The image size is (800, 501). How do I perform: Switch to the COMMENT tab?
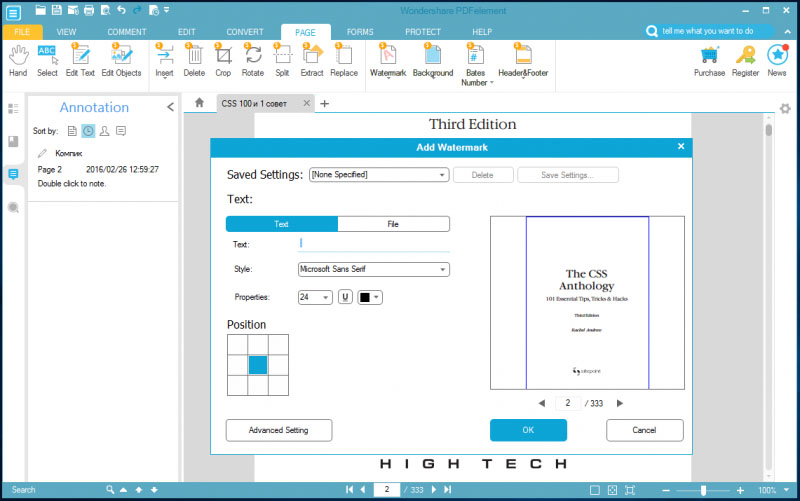pyautogui.click(x=127, y=32)
